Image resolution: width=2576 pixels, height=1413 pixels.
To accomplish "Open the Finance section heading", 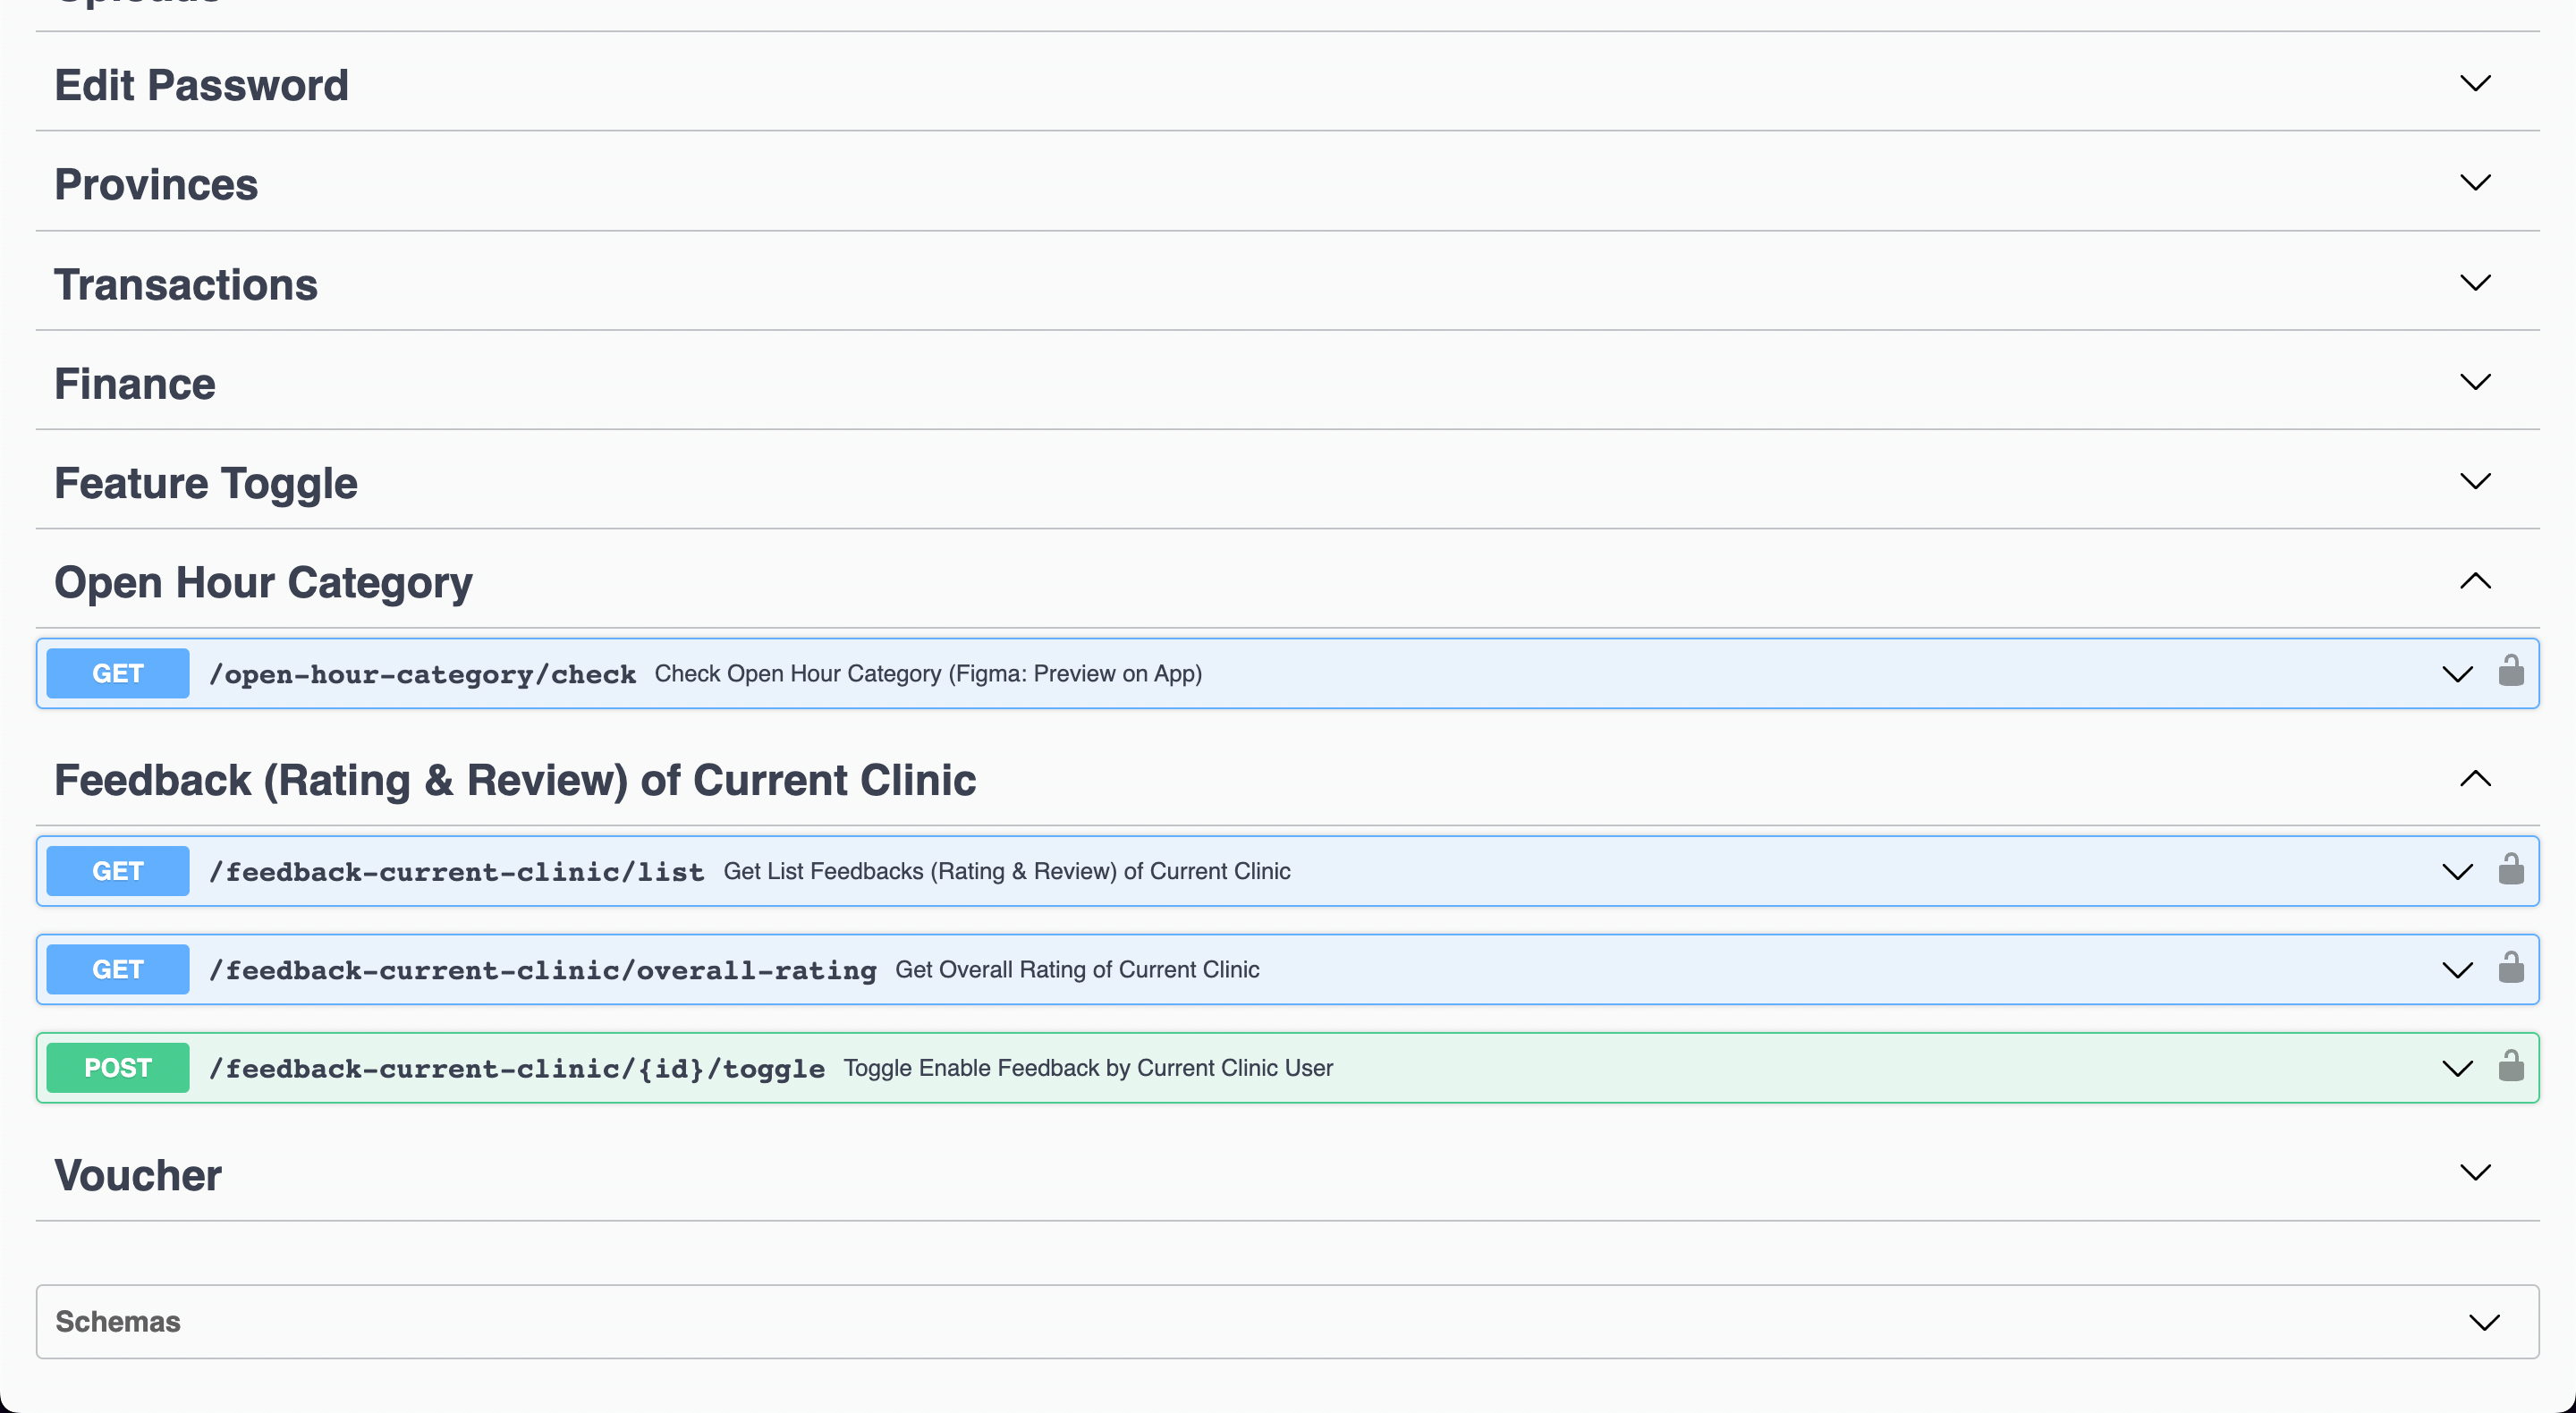I will tap(135, 384).
